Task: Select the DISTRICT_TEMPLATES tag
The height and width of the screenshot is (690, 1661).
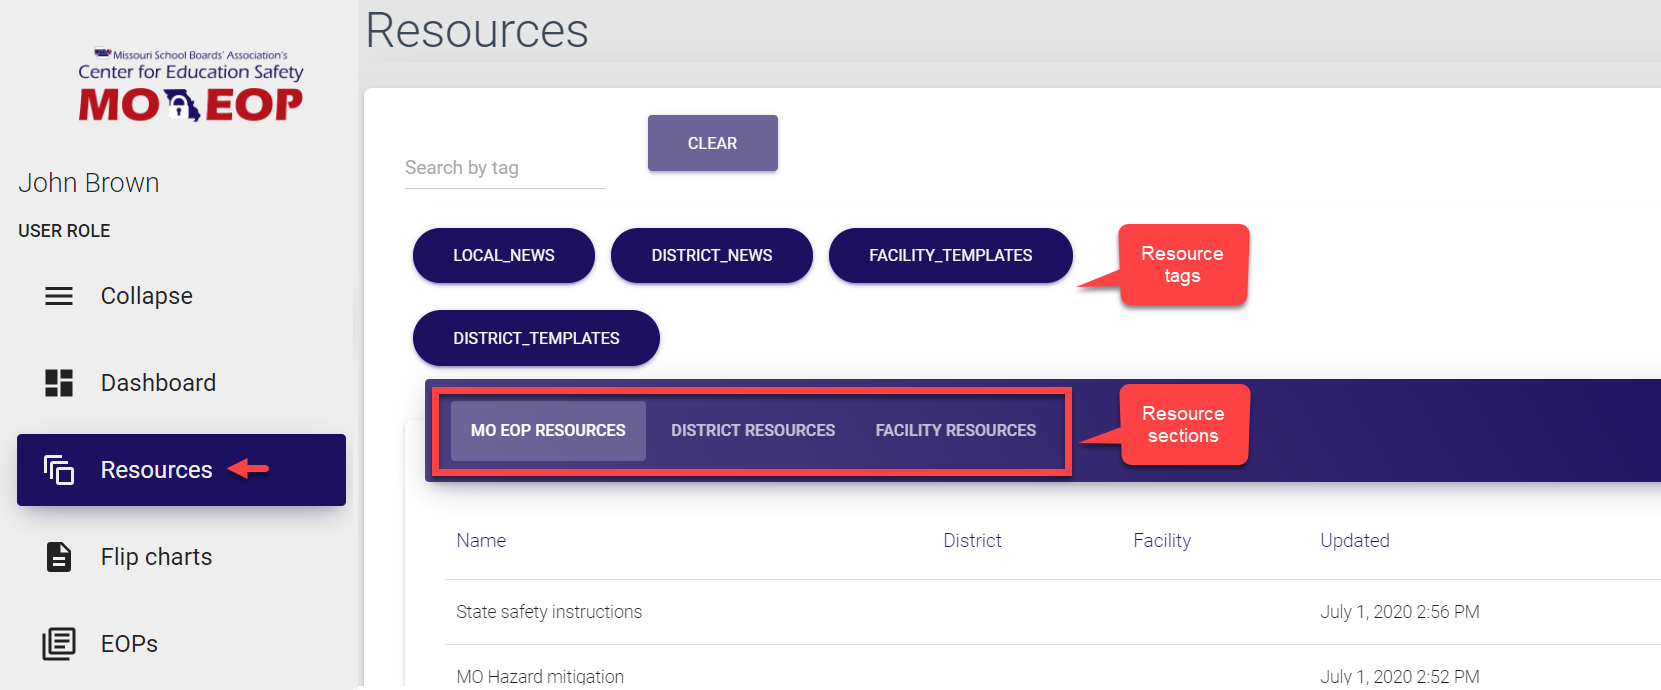Action: click(x=536, y=339)
